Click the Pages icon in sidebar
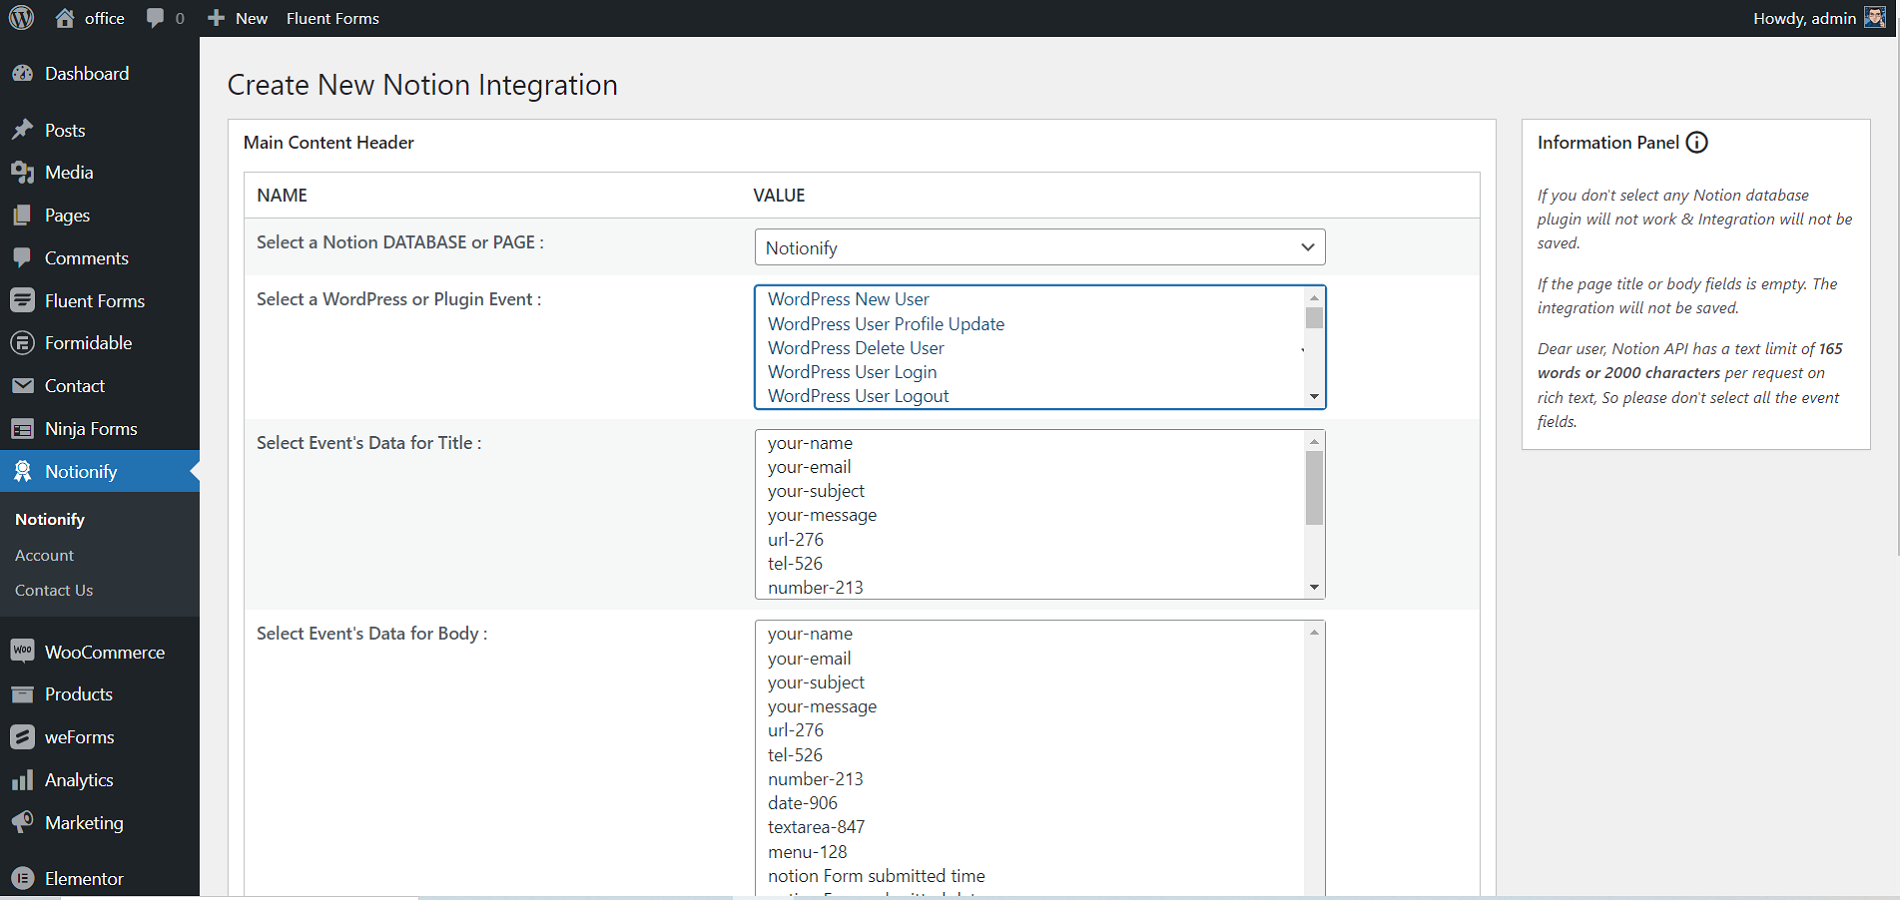This screenshot has width=1900, height=900. 22,215
